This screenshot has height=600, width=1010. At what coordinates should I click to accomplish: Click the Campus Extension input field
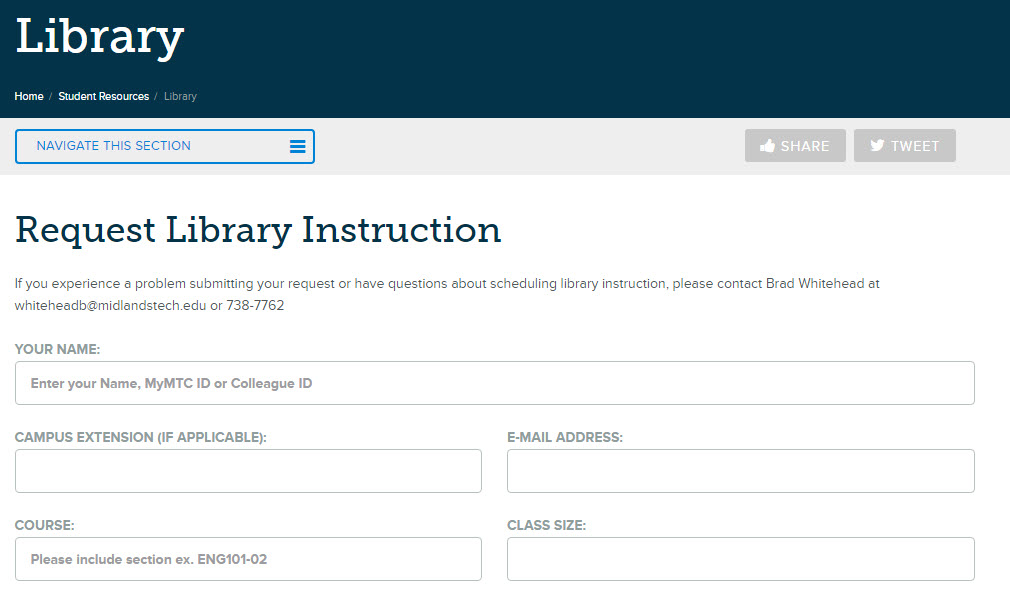pyautogui.click(x=247, y=471)
